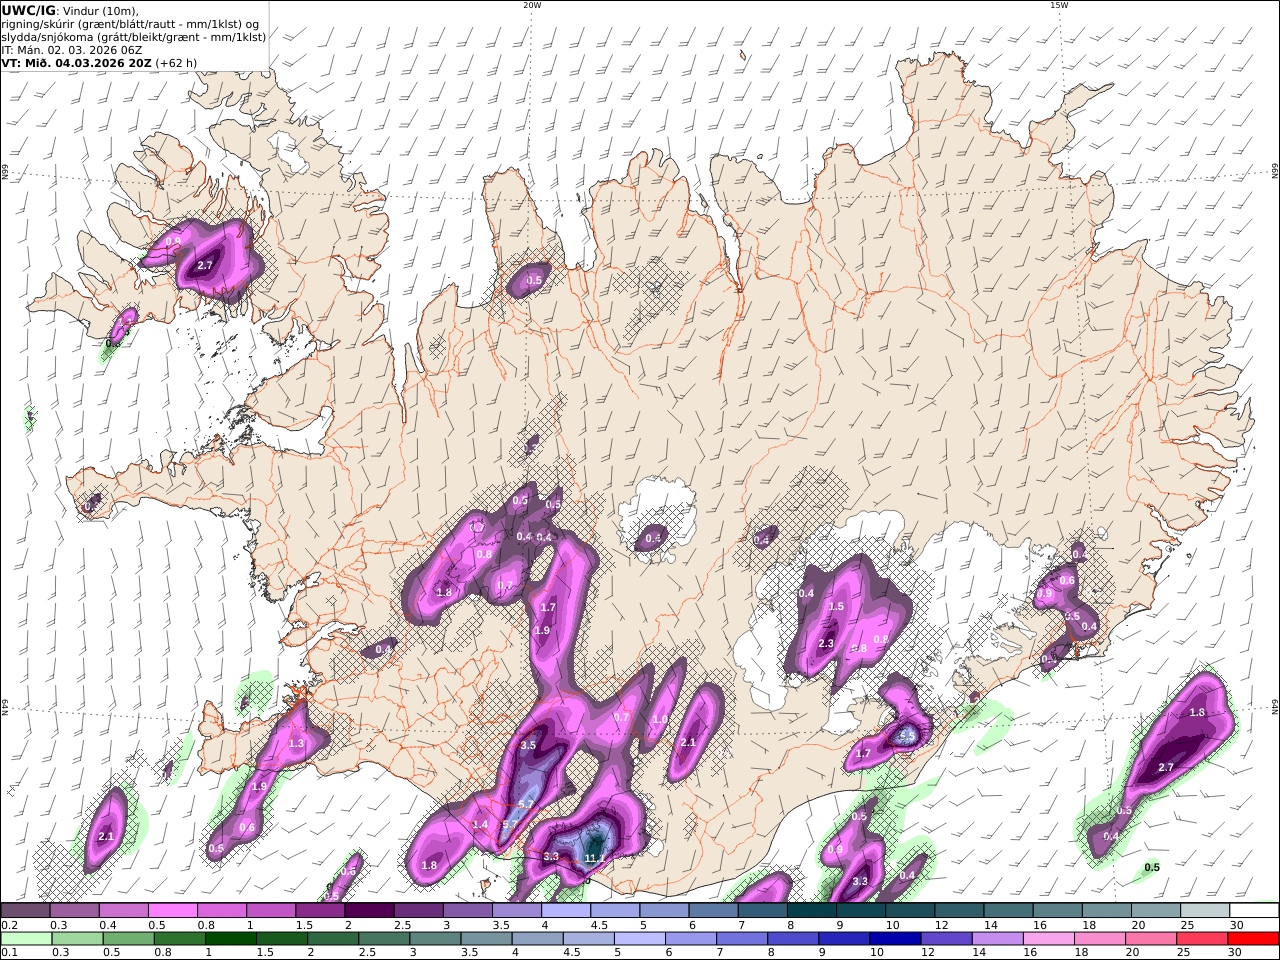Image resolution: width=1280 pixels, height=960 pixels.
Task: Click the '2.3' precipitation value on the map
Action: (826, 644)
